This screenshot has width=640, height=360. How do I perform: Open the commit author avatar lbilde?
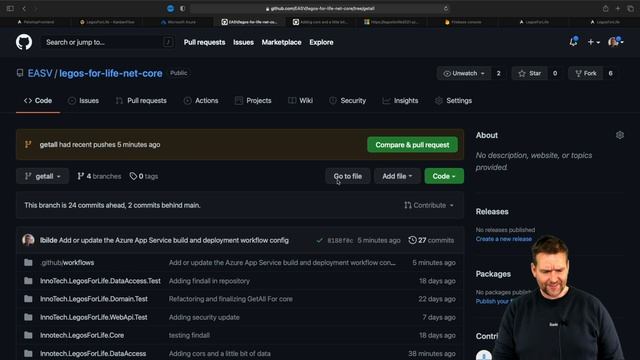point(28,240)
